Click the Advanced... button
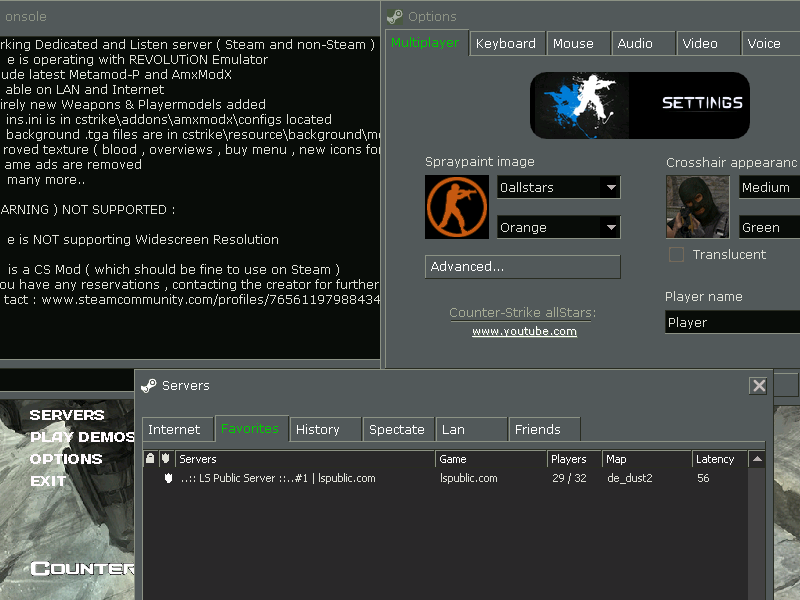 522,267
